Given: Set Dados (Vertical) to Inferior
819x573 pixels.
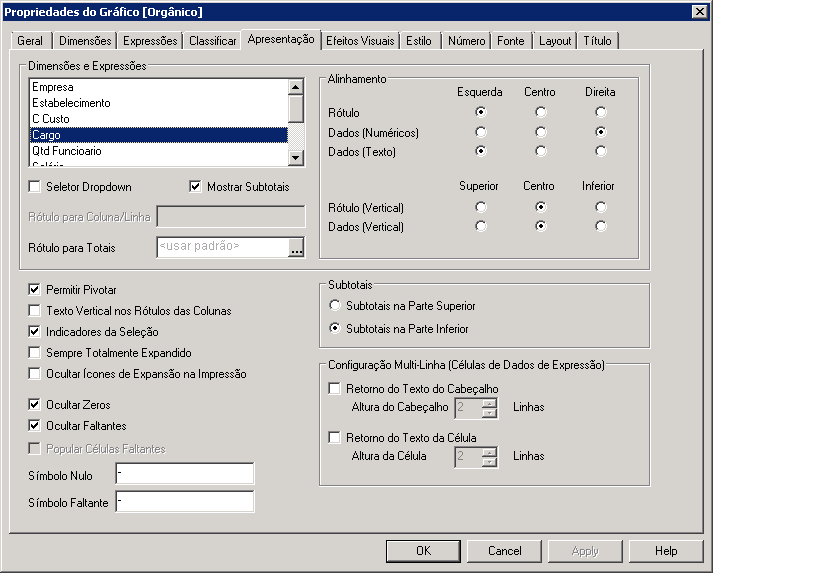Looking at the screenshot, I should pos(601,226).
